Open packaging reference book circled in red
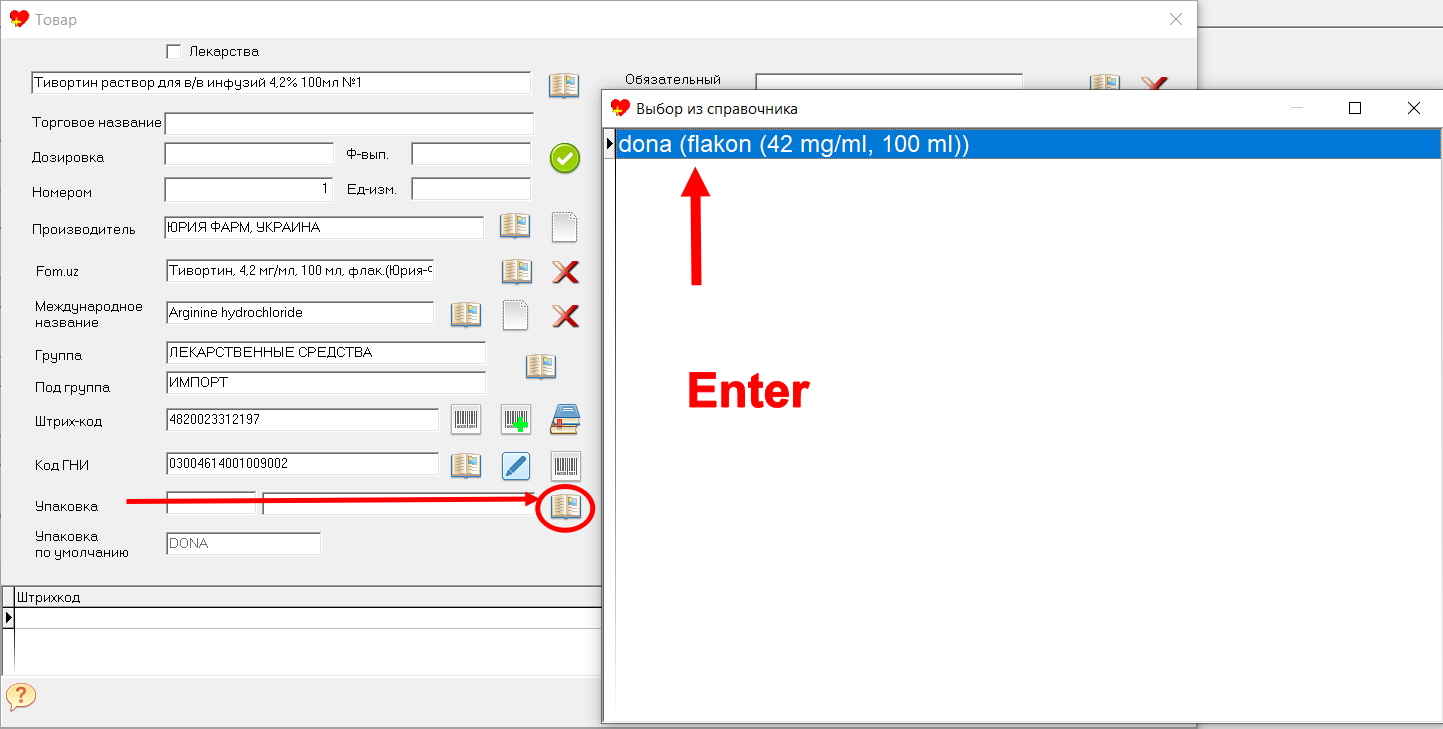1443x729 pixels. [x=566, y=507]
